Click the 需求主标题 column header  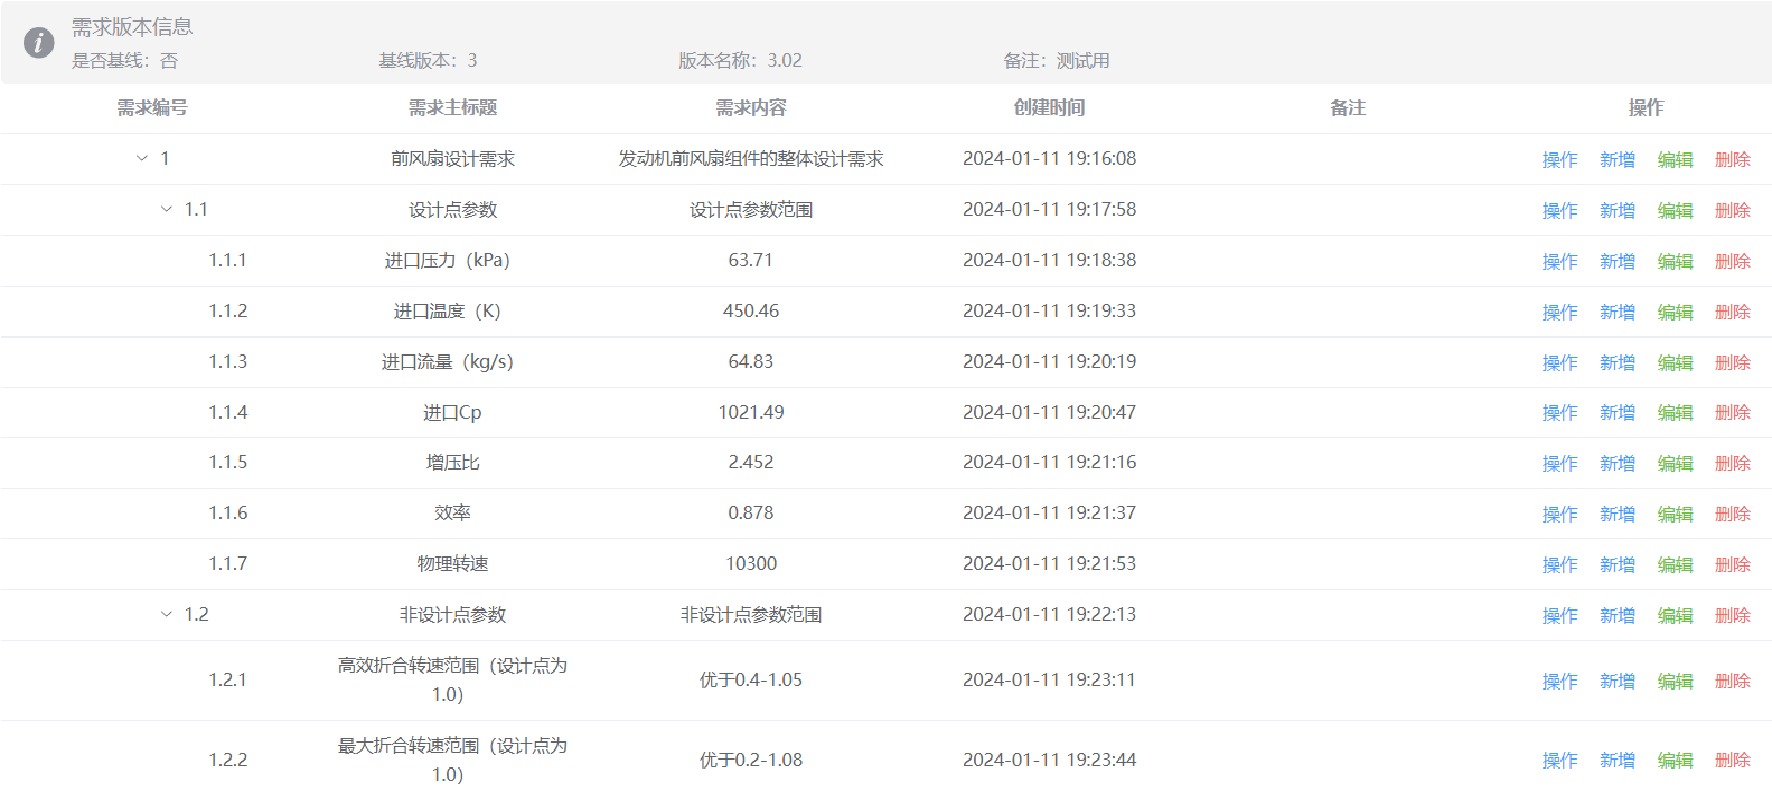coord(452,108)
